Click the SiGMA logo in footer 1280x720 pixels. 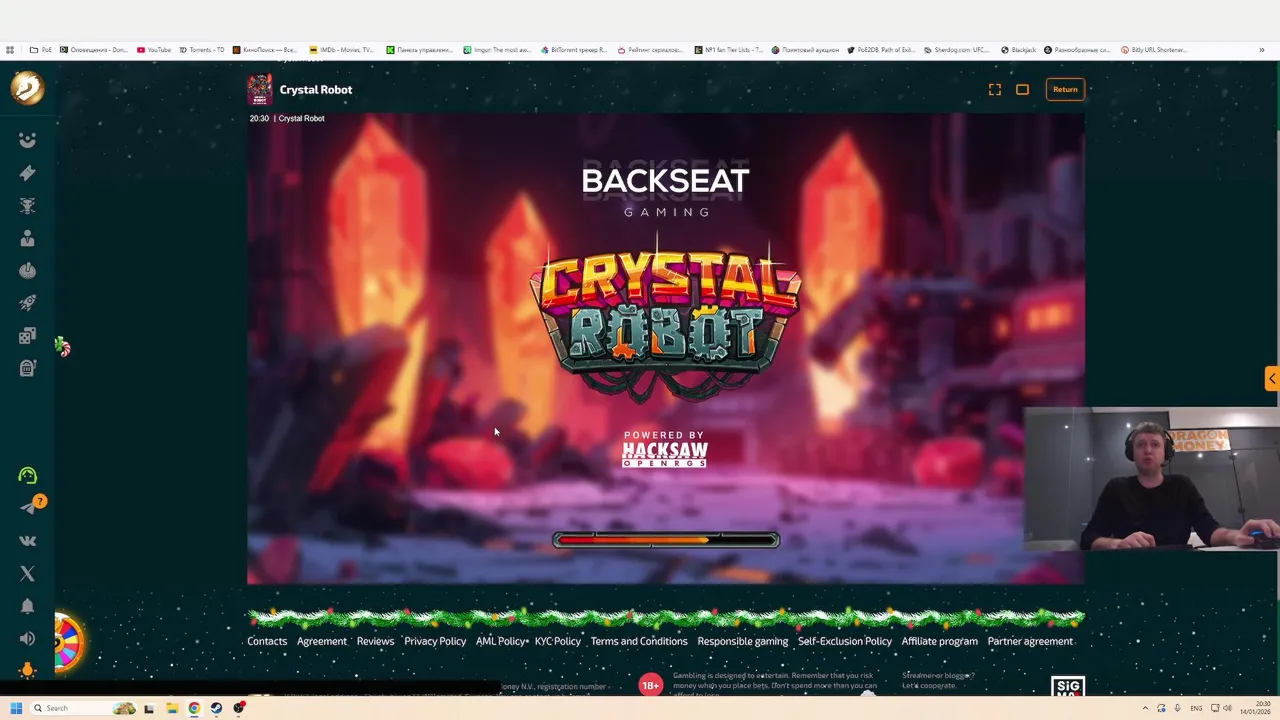1068,687
